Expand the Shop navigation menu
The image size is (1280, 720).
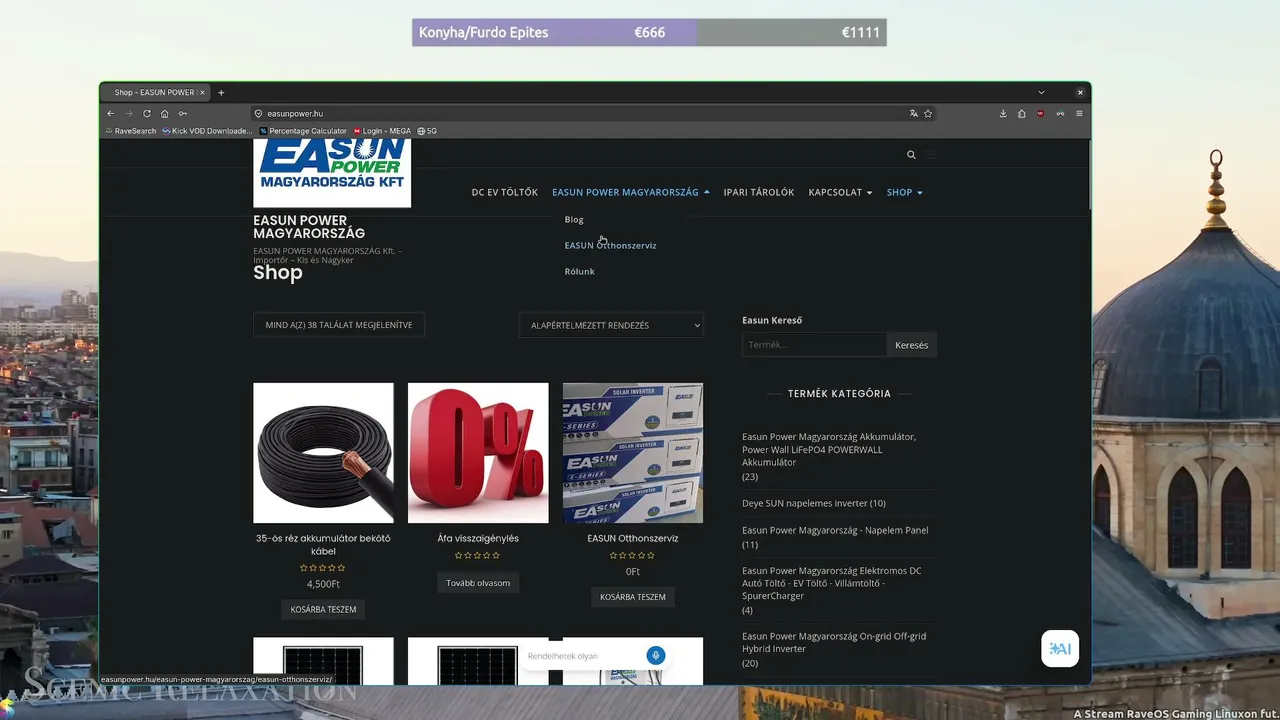pos(904,192)
